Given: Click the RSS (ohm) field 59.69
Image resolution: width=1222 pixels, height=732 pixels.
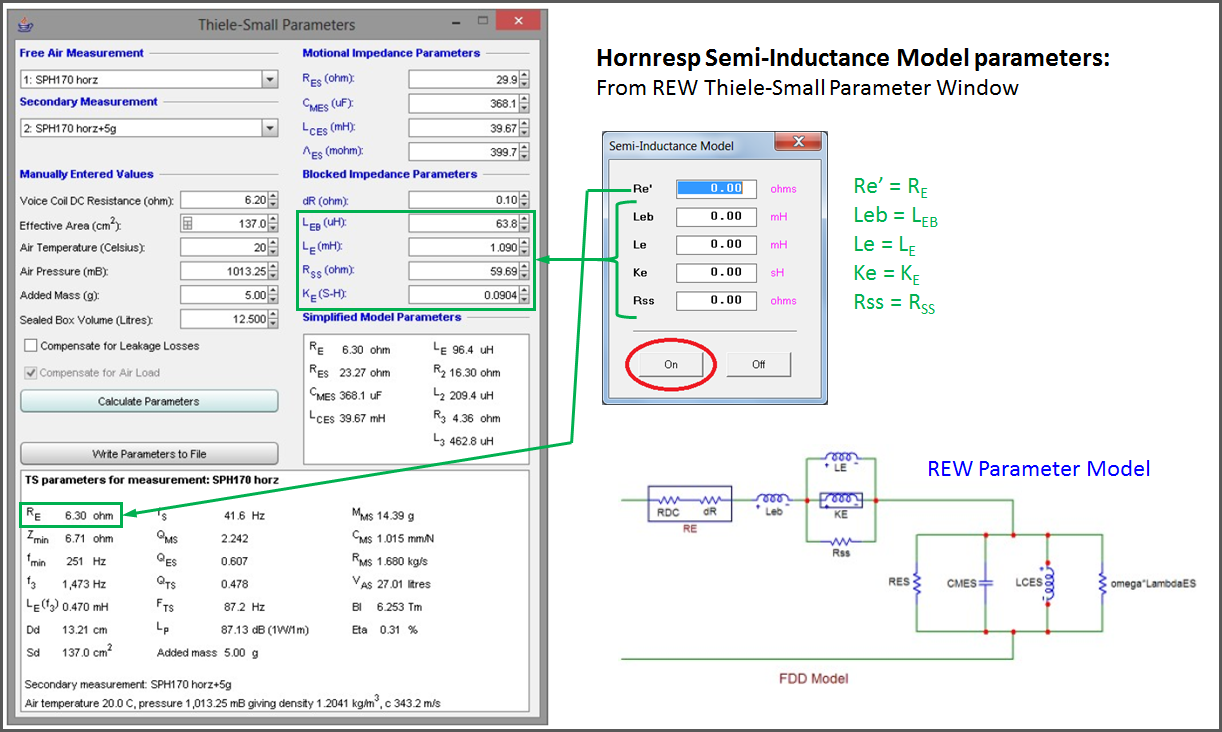Looking at the screenshot, I should (464, 271).
